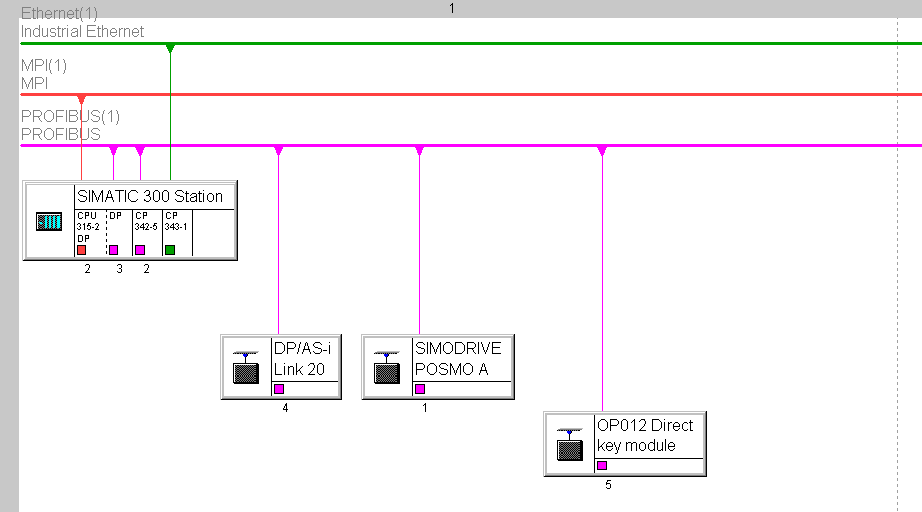Click the SIMATIC 300 Station title

pyautogui.click(x=150, y=196)
